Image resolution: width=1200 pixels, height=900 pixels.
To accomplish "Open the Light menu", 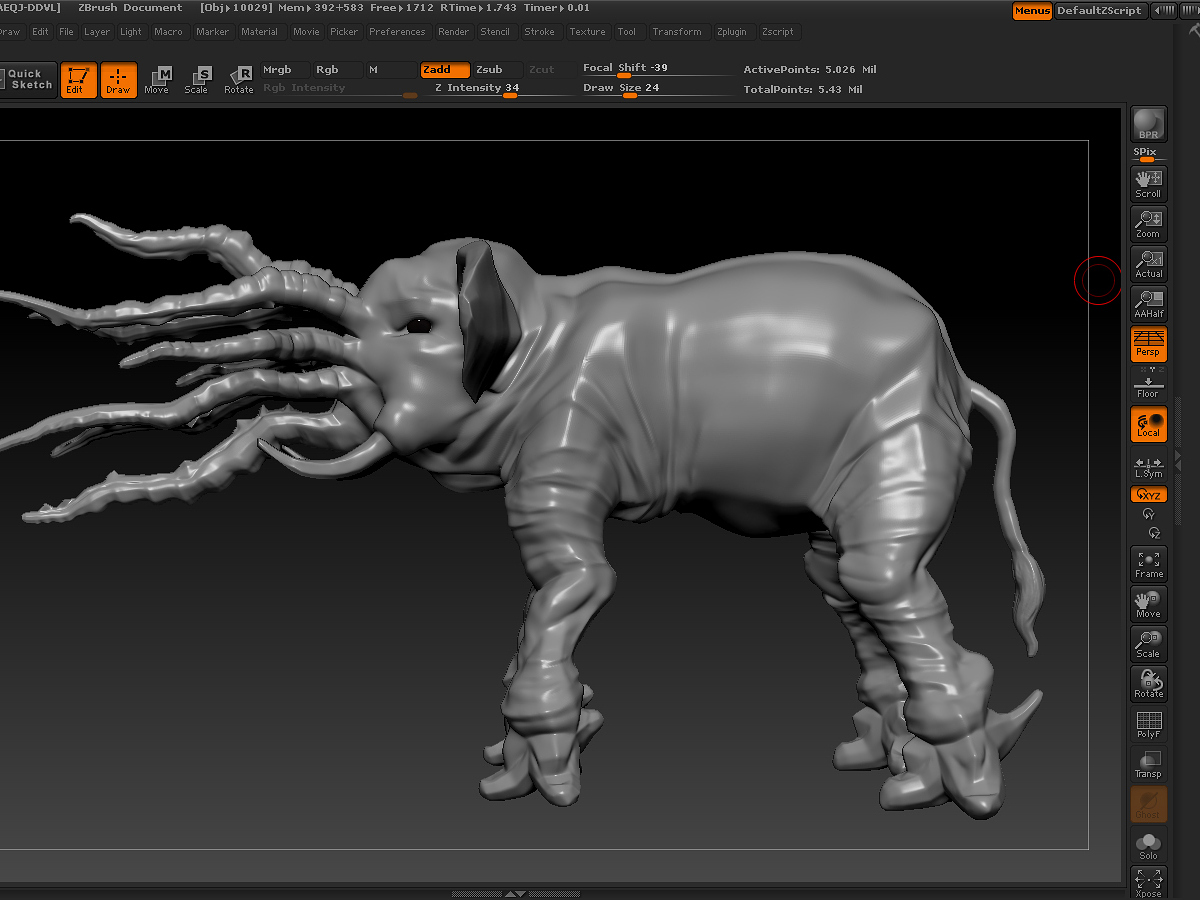I will [131, 32].
